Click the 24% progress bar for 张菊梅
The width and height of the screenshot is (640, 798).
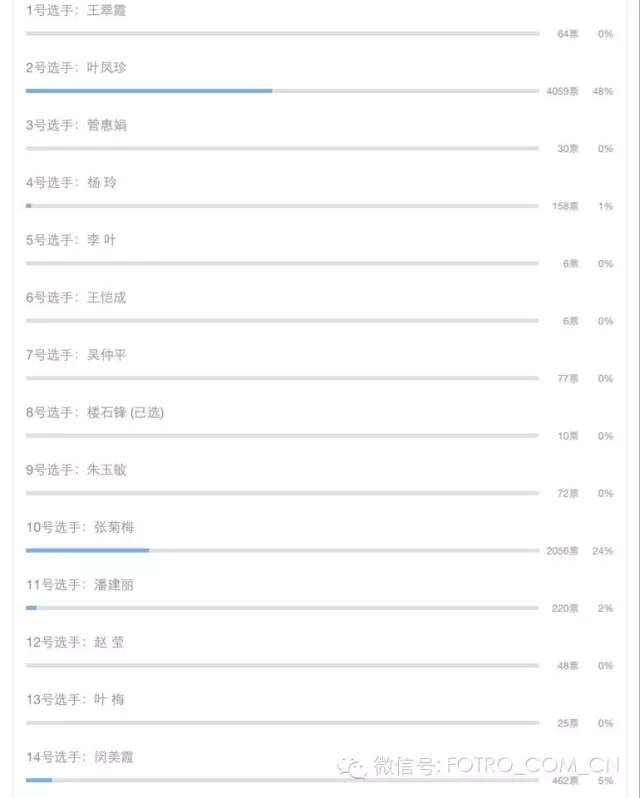pyautogui.click(x=282, y=551)
